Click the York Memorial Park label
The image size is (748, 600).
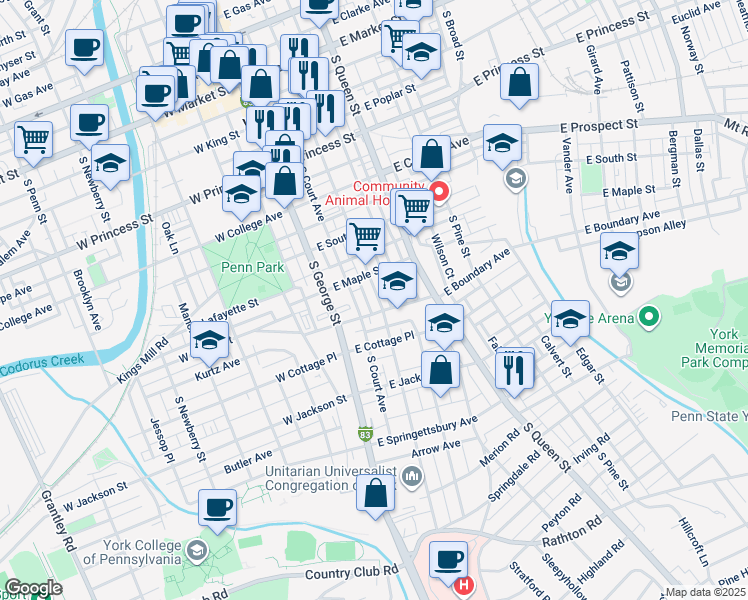click(x=716, y=348)
